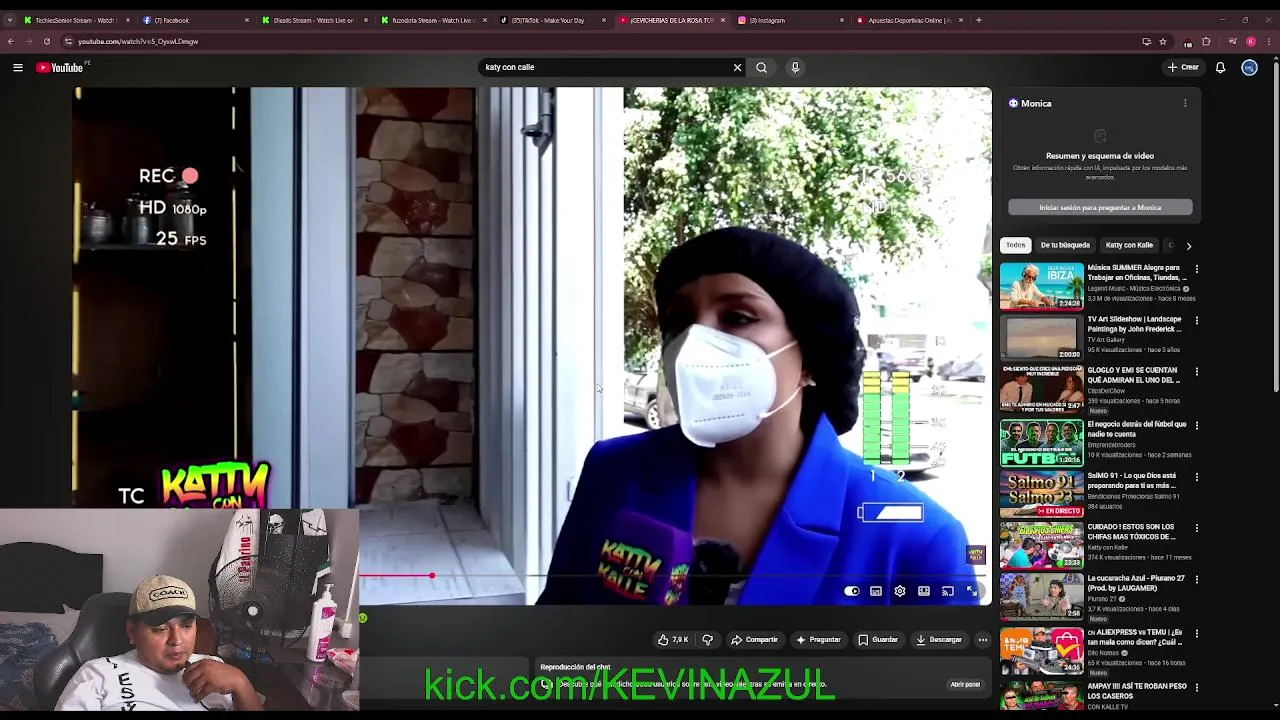Switch to Facebook browser tab
Screen dimensions: 1280x720
point(195,20)
